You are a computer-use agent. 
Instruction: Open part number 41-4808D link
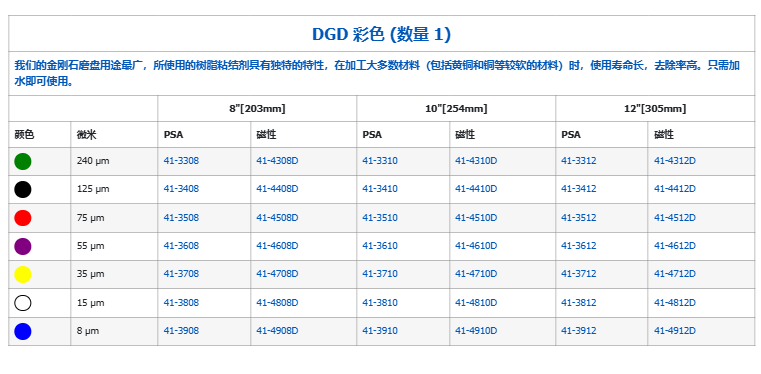pos(277,303)
